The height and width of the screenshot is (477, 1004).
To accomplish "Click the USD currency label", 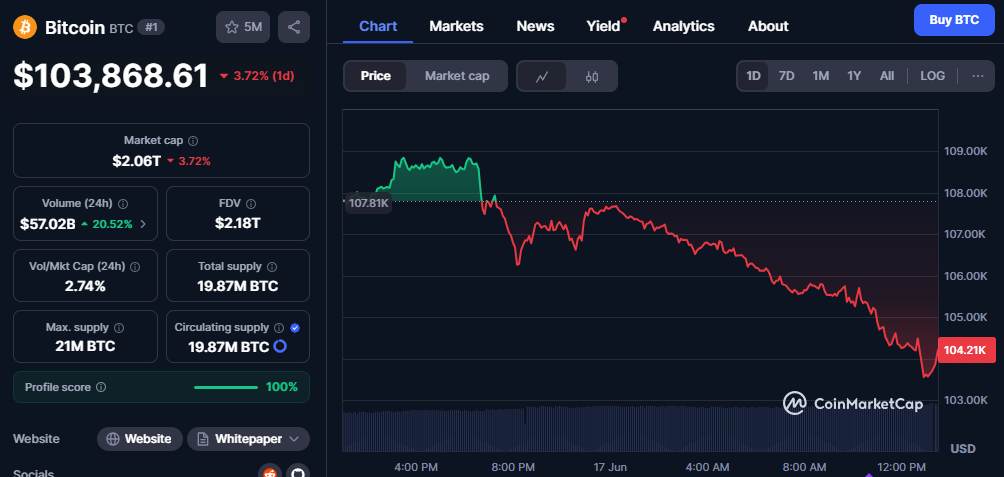I will (x=963, y=448).
